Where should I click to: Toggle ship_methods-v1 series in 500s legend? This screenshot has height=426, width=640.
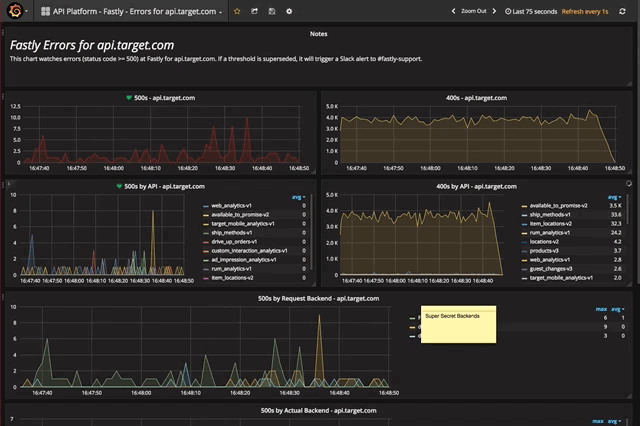231,233
